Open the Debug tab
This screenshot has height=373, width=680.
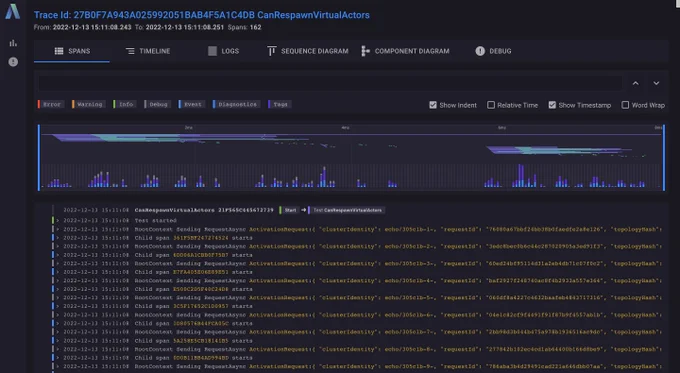pyautogui.click(x=493, y=51)
